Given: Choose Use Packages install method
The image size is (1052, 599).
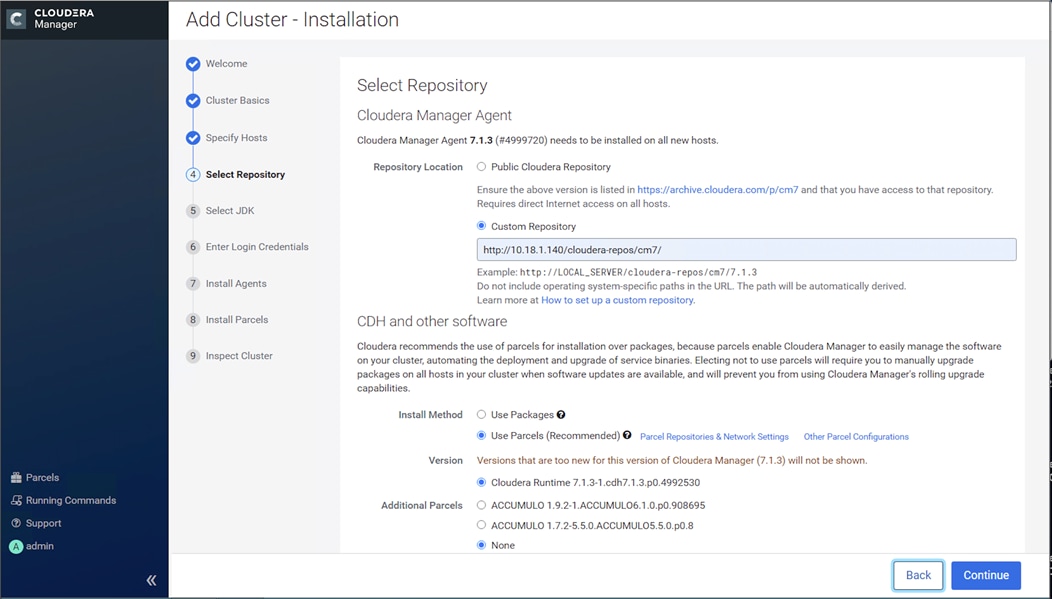Looking at the screenshot, I should [x=481, y=415].
